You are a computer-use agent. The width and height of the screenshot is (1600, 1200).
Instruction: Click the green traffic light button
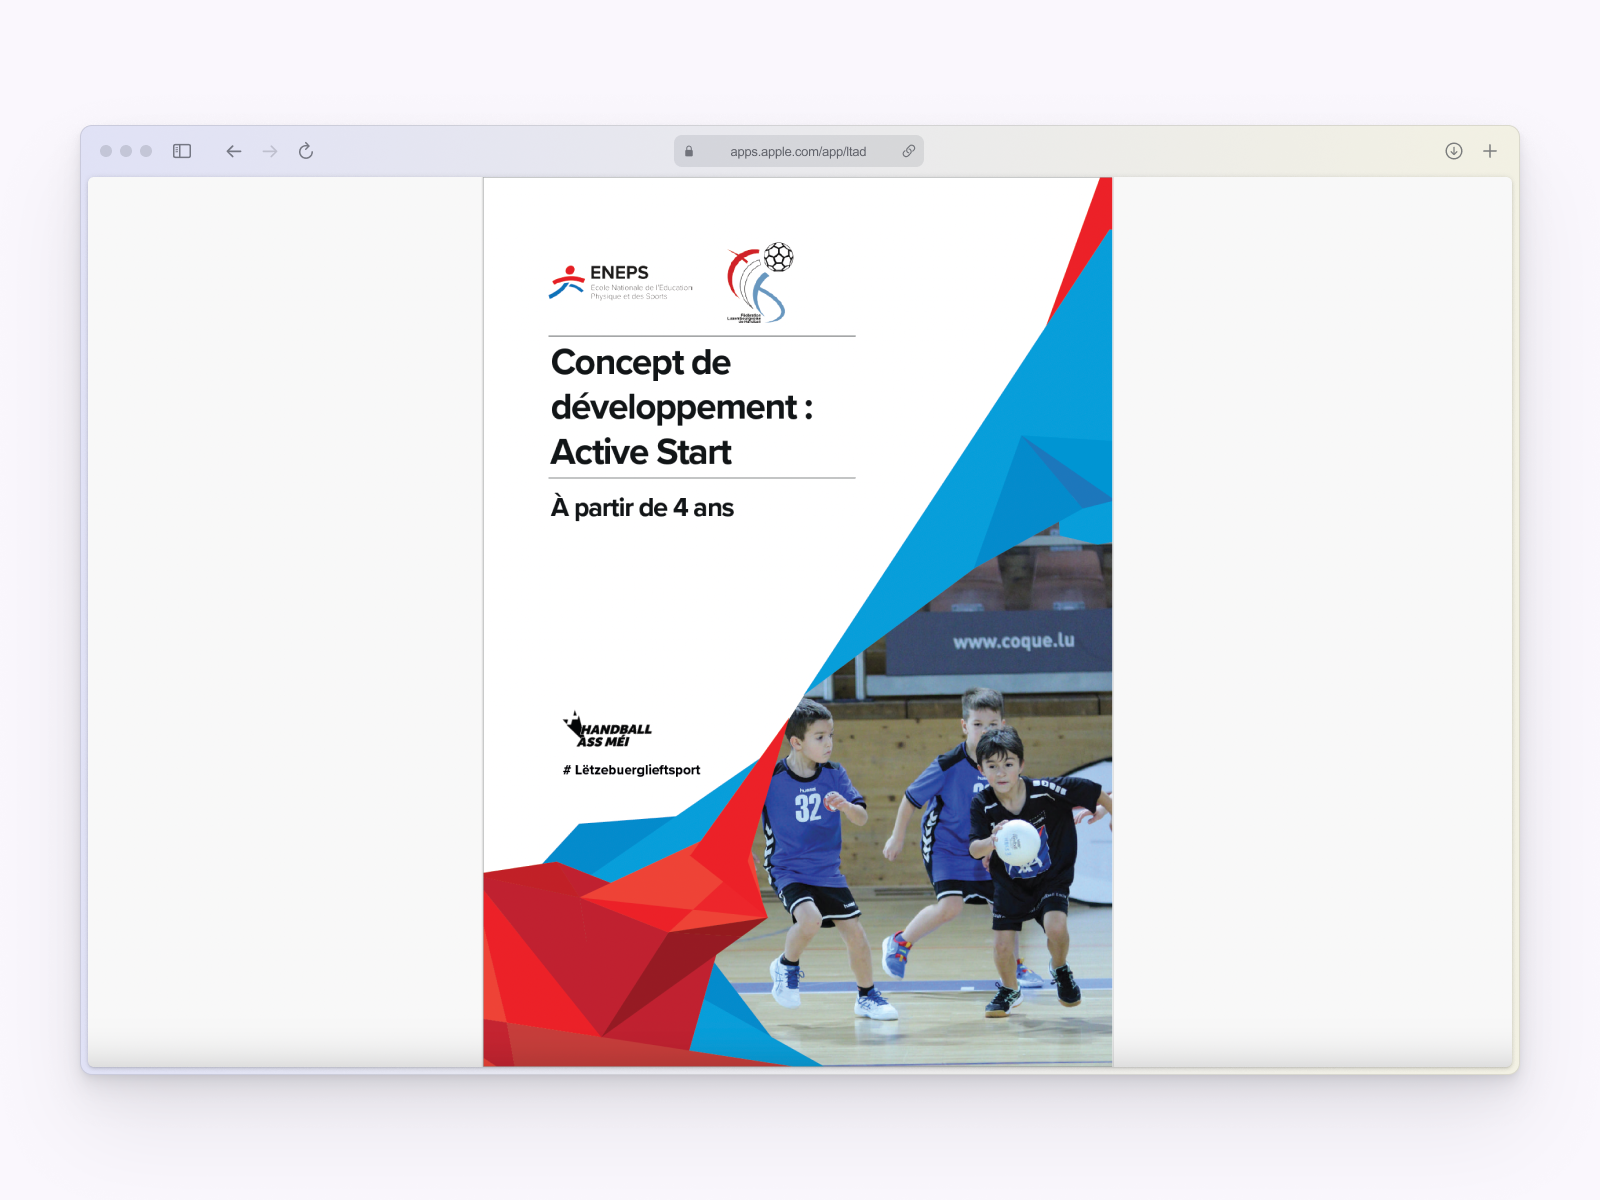click(x=148, y=151)
